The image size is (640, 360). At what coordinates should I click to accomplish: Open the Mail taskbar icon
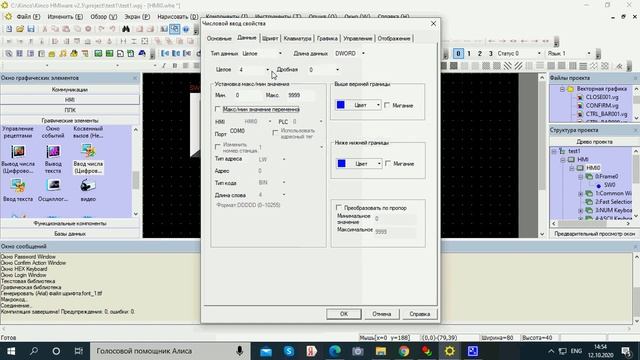(266, 351)
